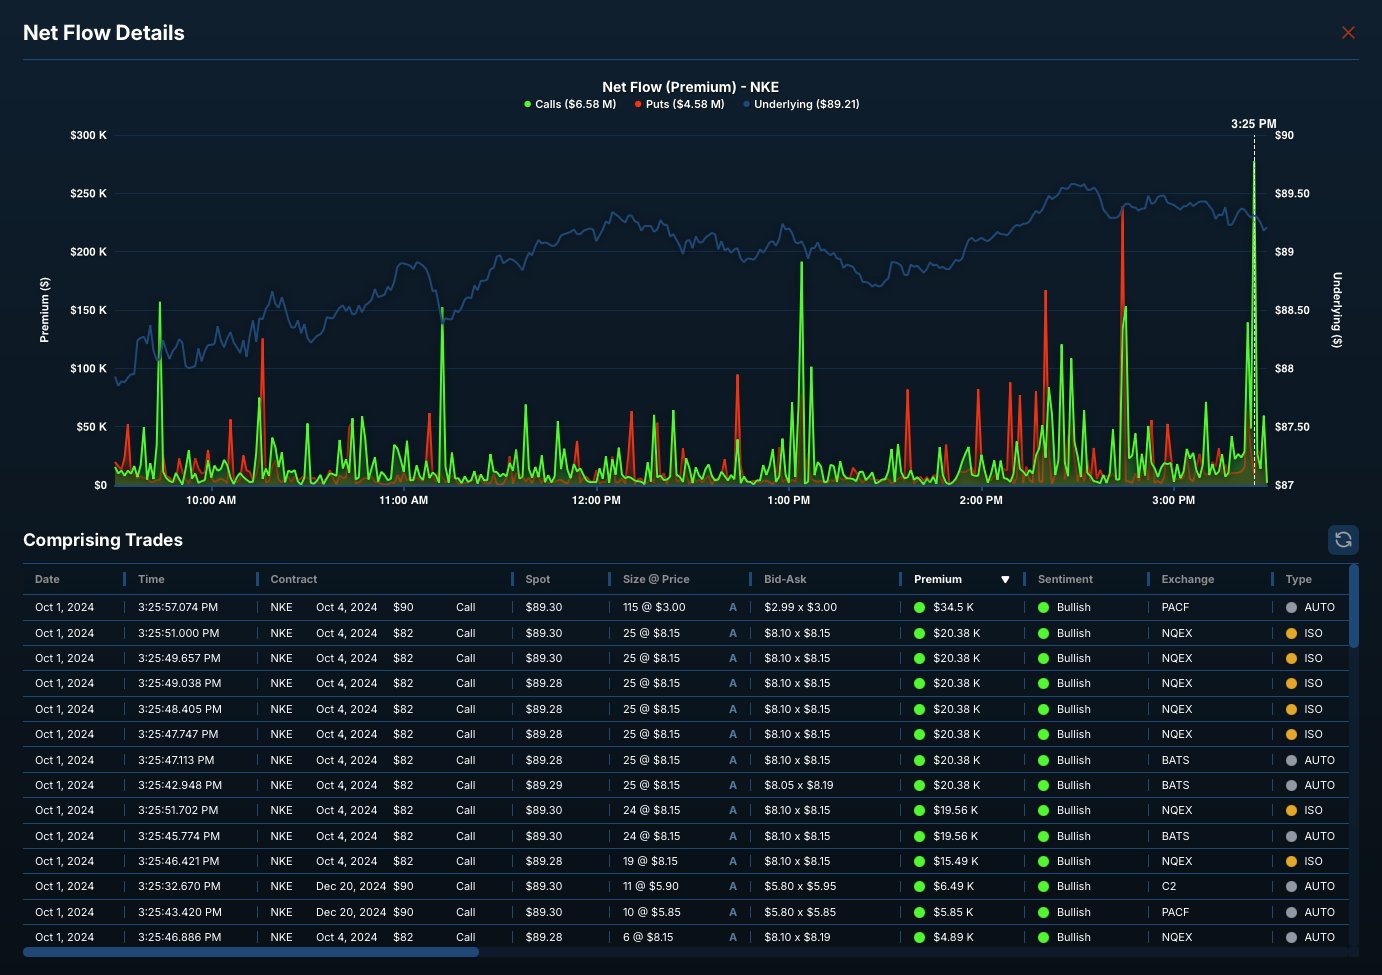1382x975 pixels.
Task: Sort by Sentiment column header
Action: pos(1065,579)
